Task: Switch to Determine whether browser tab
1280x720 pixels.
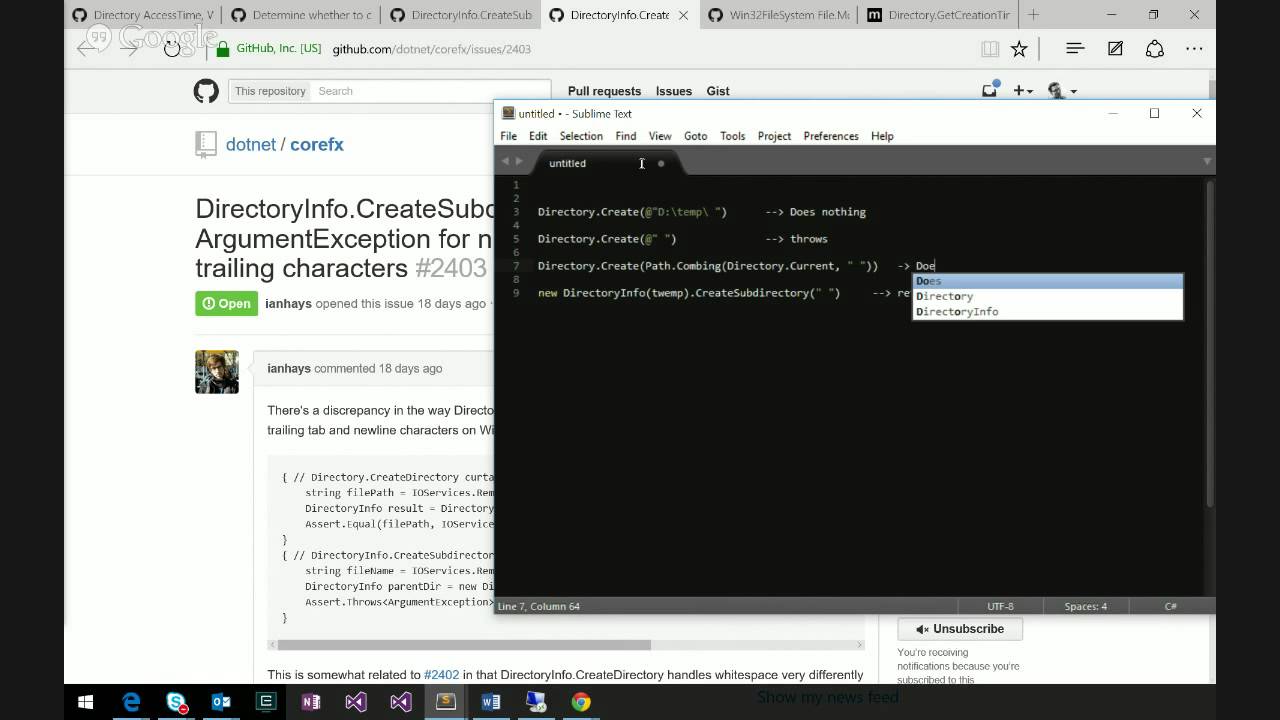Action: pos(302,15)
